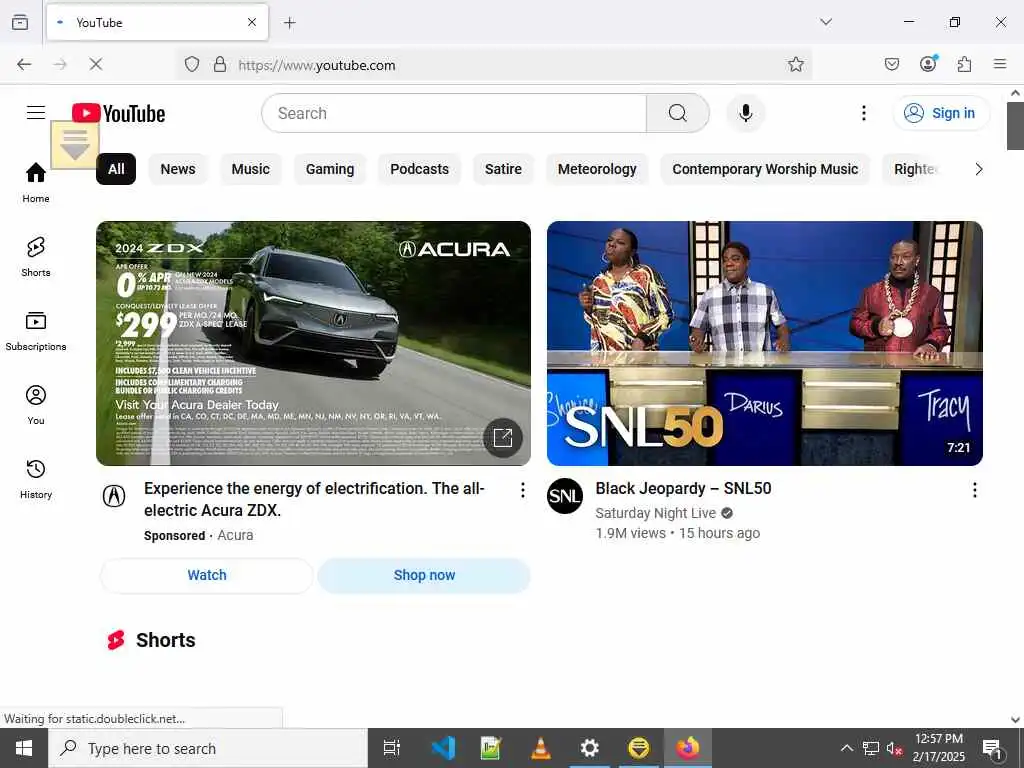Open Firefox extensions puzzle icon
Screen dimensions: 1024x768
[x=964, y=64]
